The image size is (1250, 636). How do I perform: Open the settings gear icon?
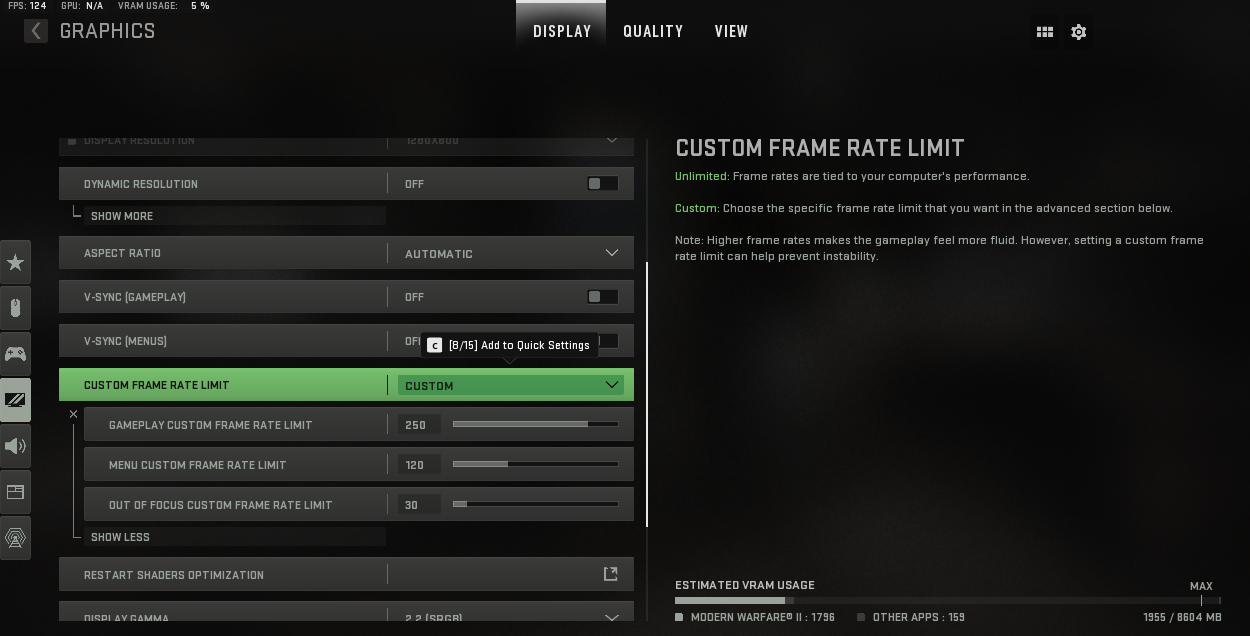tap(1078, 32)
